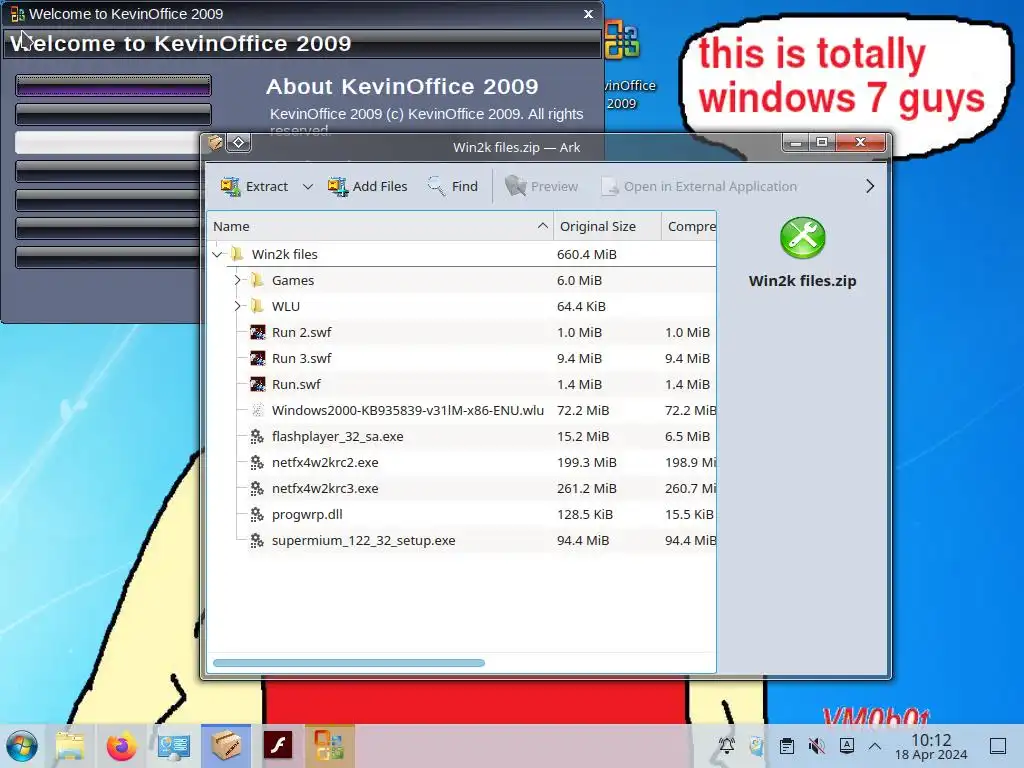Select the flashplayer_32_sa.exe icon

coord(257,436)
